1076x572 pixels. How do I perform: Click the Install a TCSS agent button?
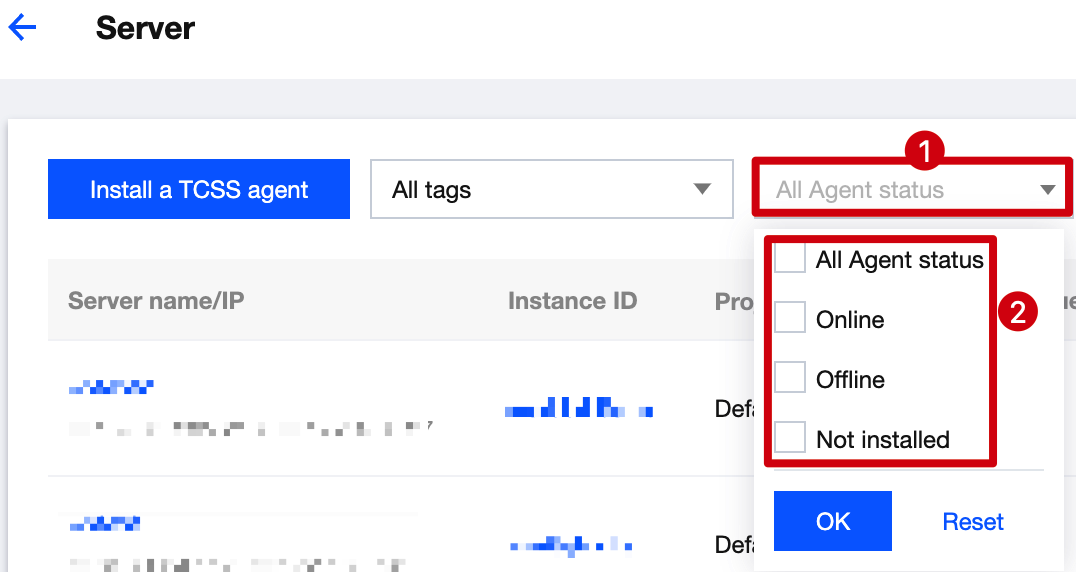click(199, 189)
